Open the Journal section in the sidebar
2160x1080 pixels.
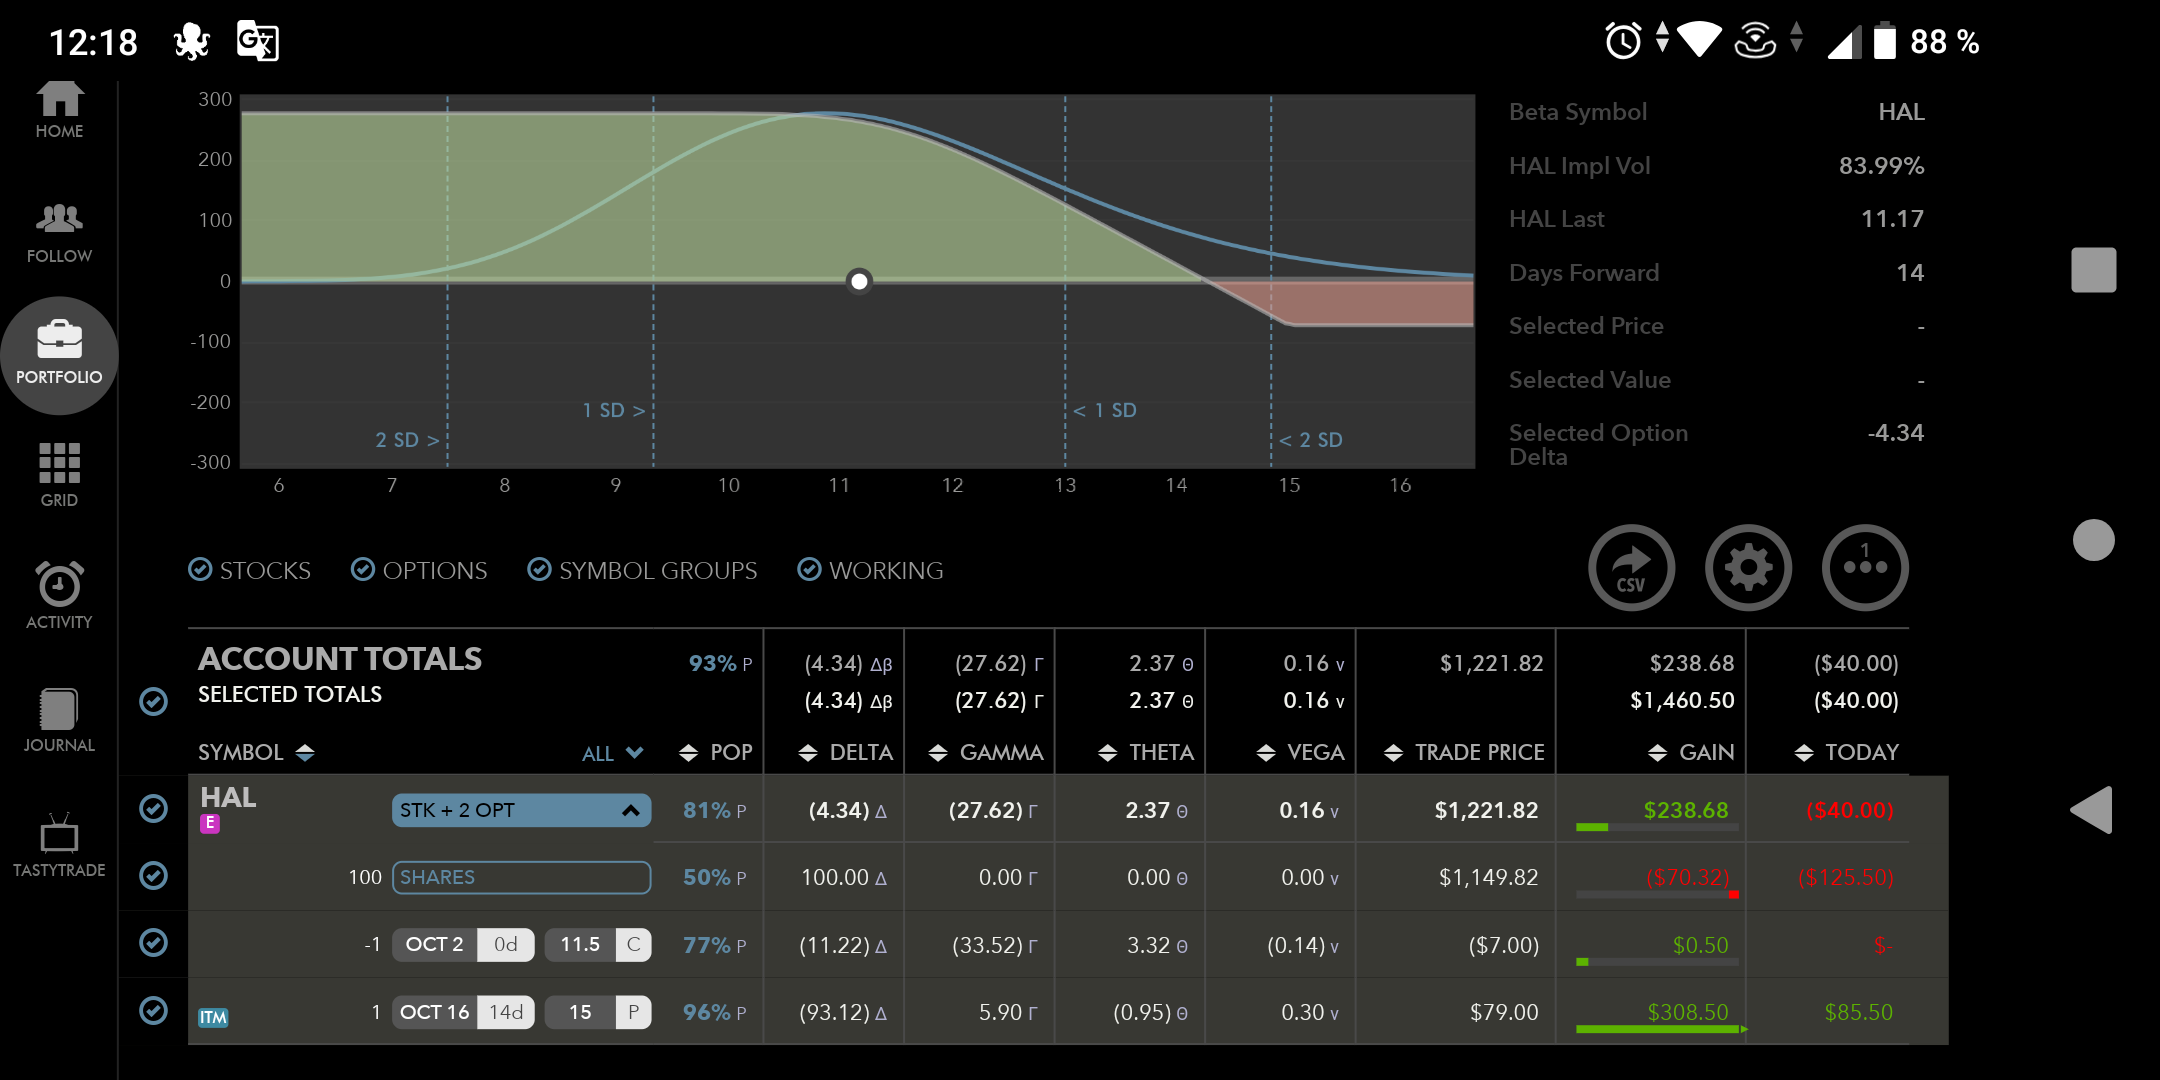pos(59,720)
